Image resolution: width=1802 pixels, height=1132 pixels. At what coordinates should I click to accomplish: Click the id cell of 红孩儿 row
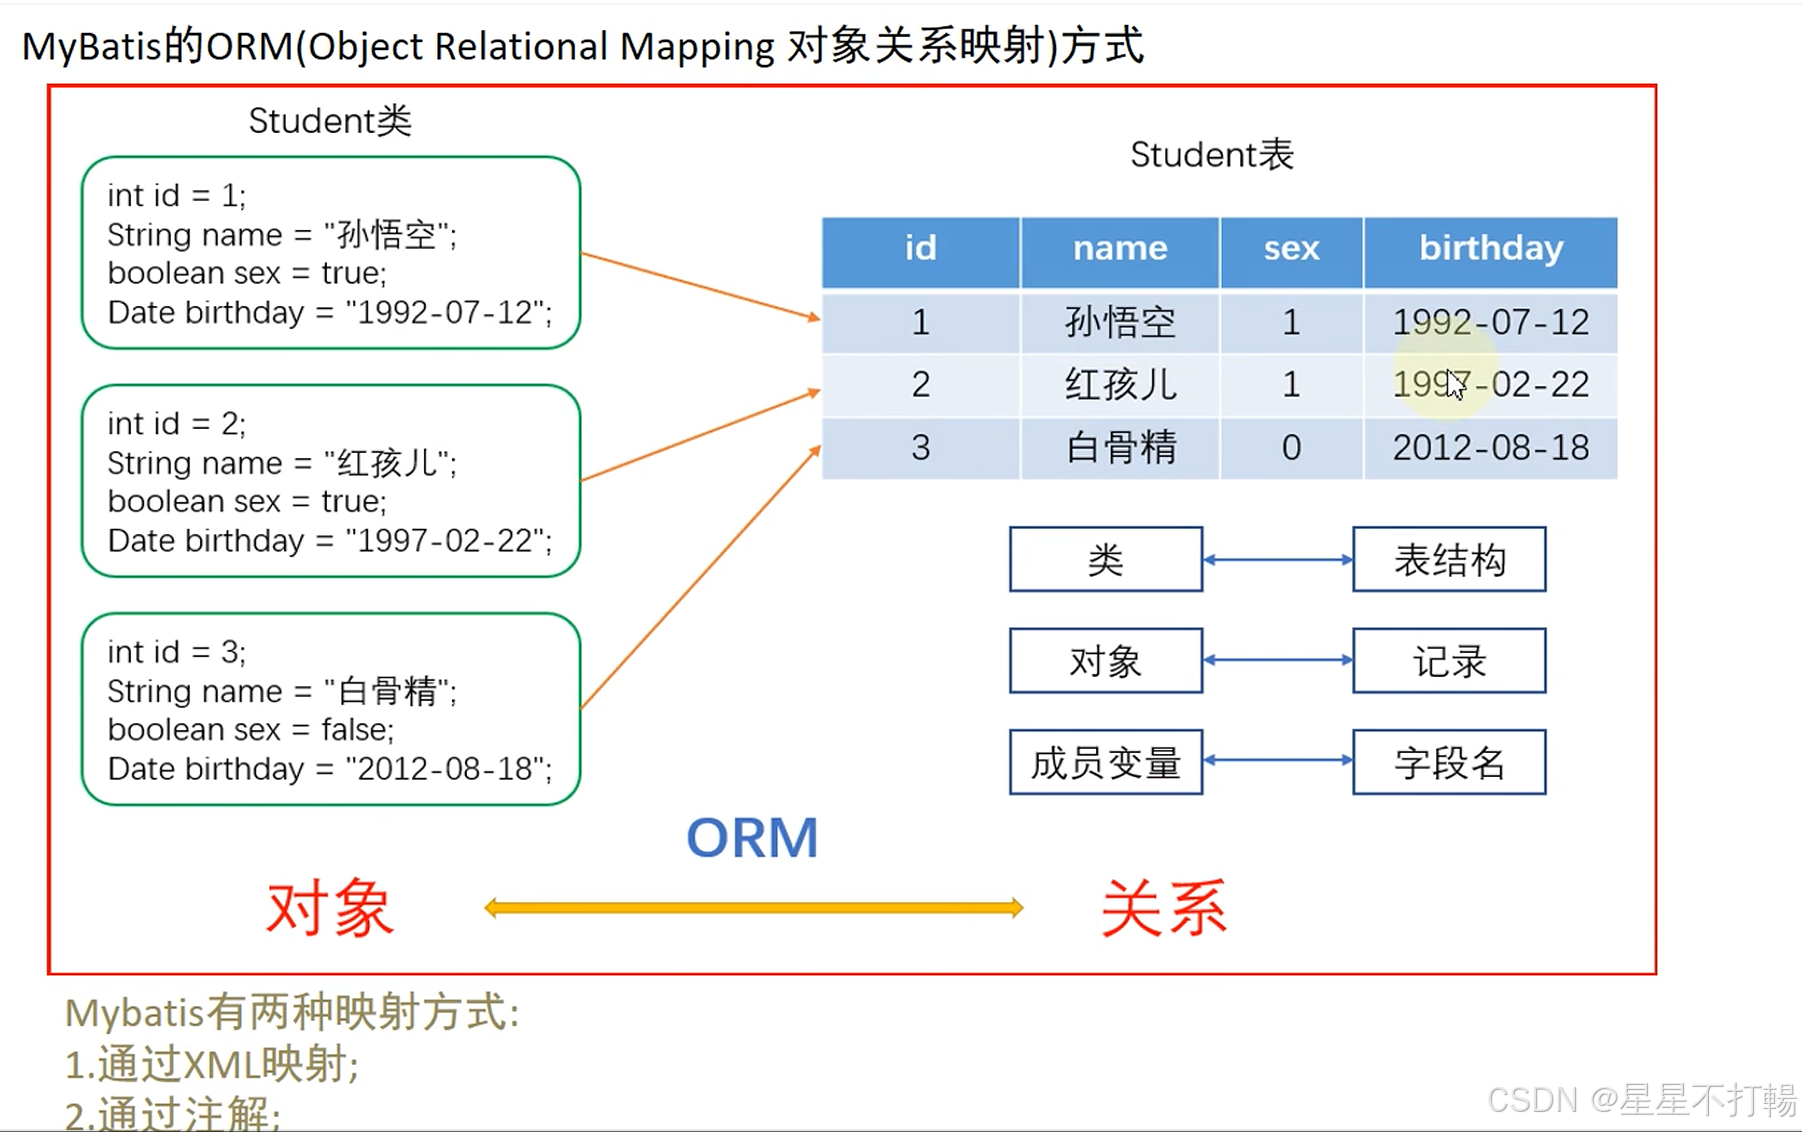click(921, 385)
